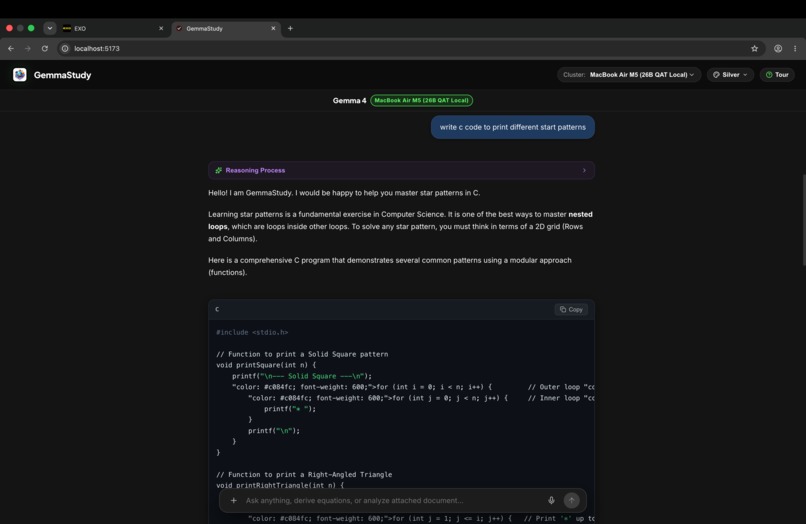The image size is (806, 524).
Task: Click the '#include <stdio.h>' code line
Action: pos(252,332)
